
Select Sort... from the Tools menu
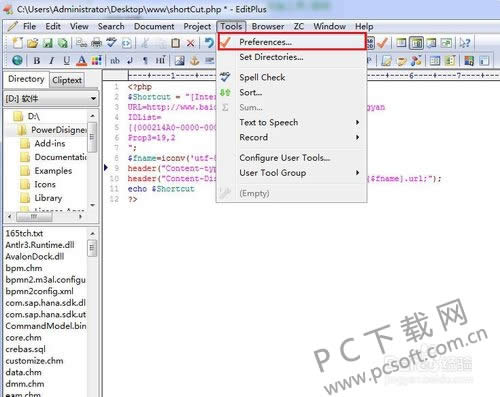(292, 92)
